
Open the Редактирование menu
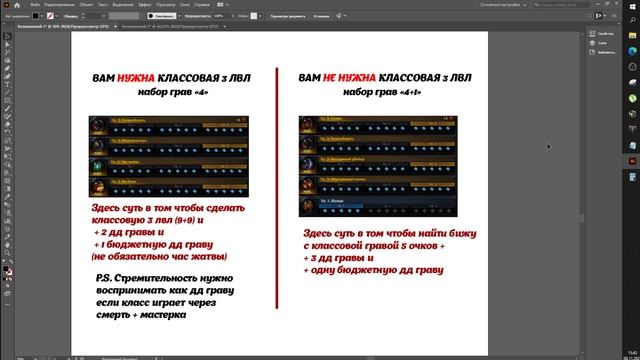pos(59,5)
